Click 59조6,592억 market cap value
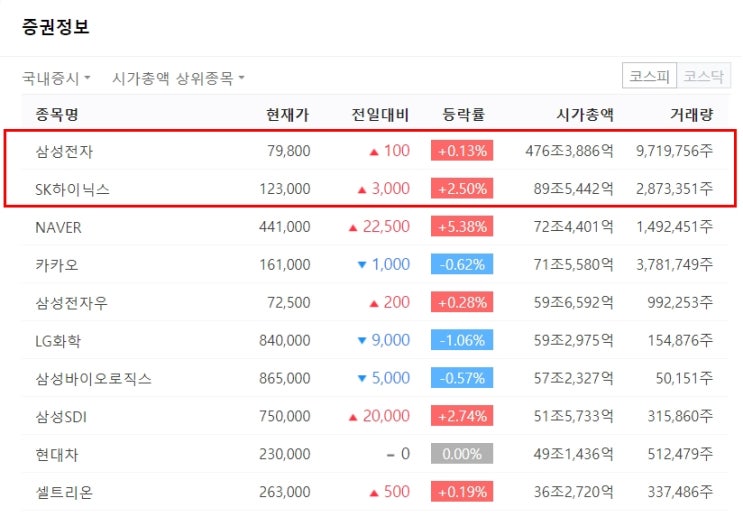Viewport: 743px width, 526px height. coord(574,302)
